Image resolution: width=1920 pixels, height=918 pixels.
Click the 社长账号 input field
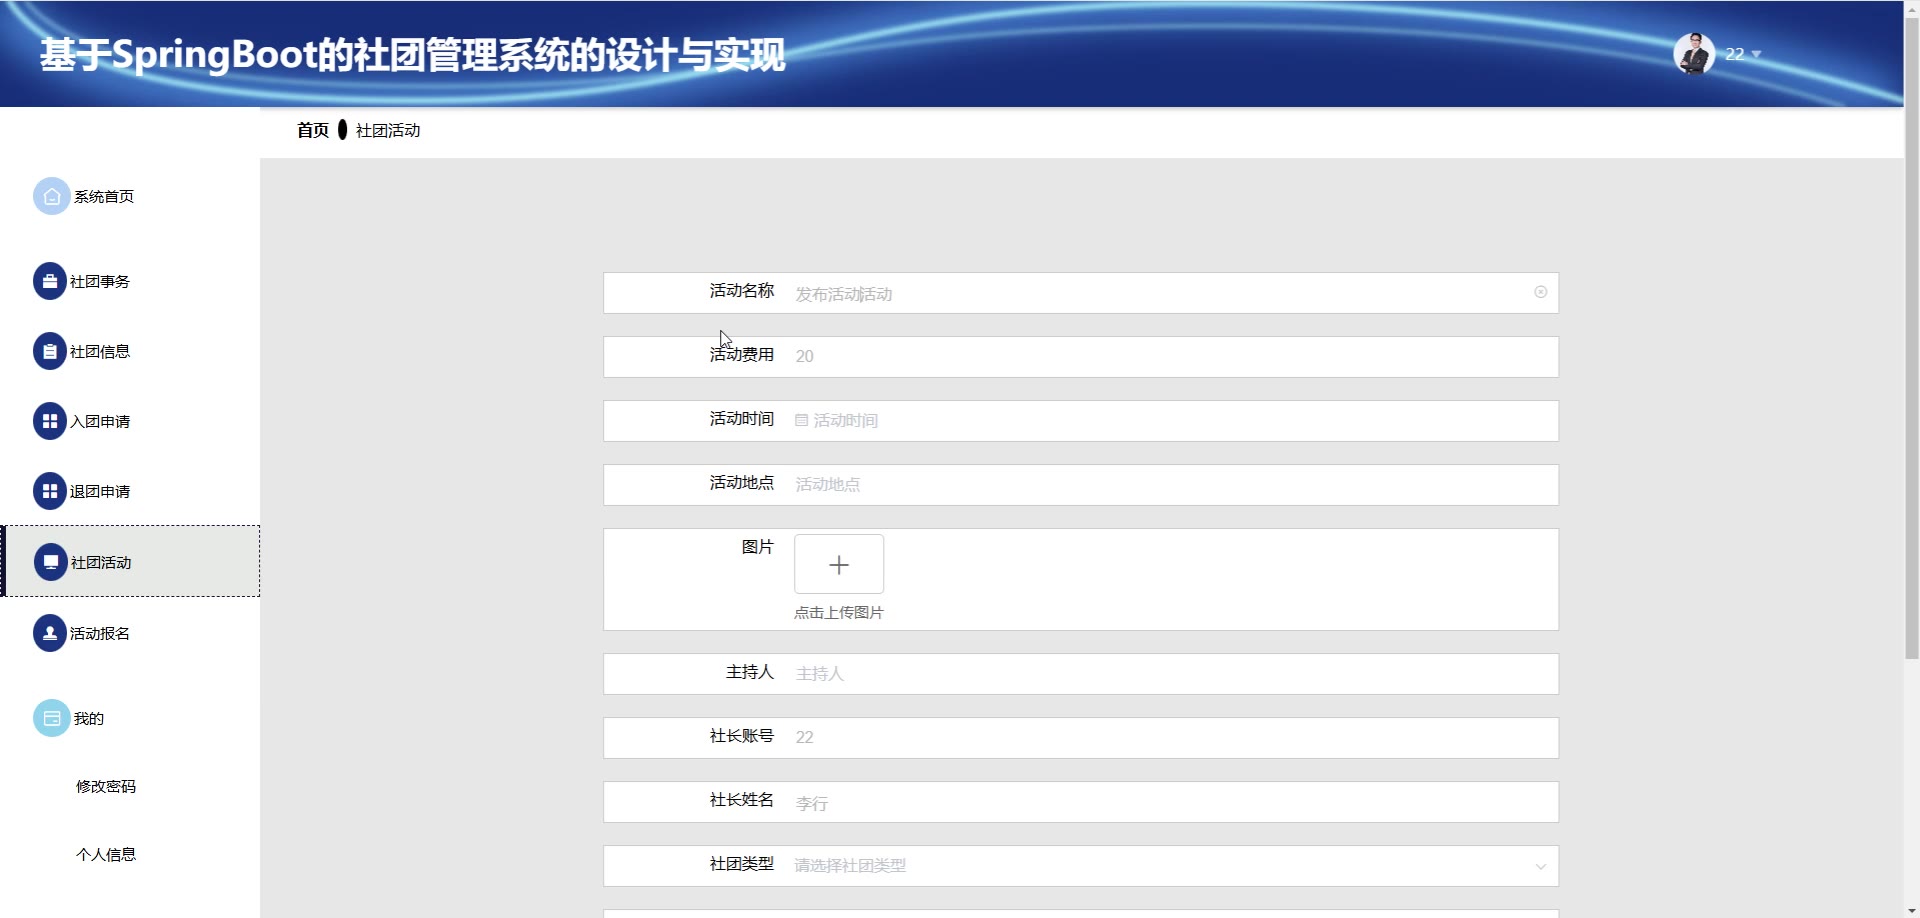point(1171,738)
